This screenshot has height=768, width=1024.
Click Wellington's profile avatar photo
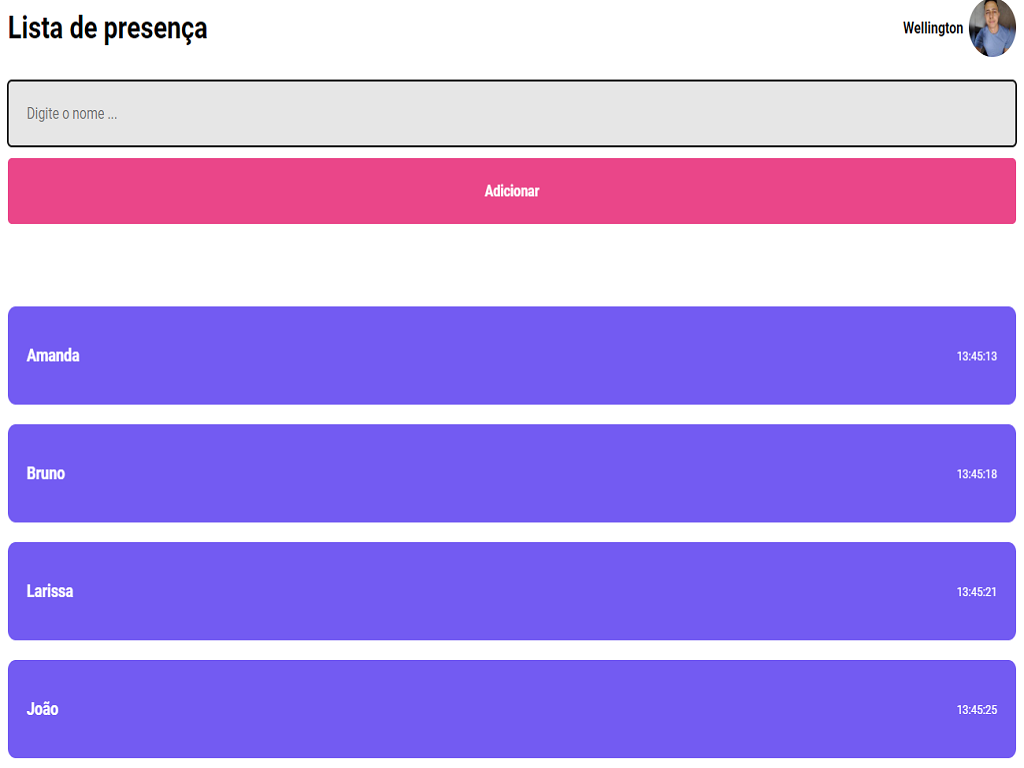(x=992, y=28)
